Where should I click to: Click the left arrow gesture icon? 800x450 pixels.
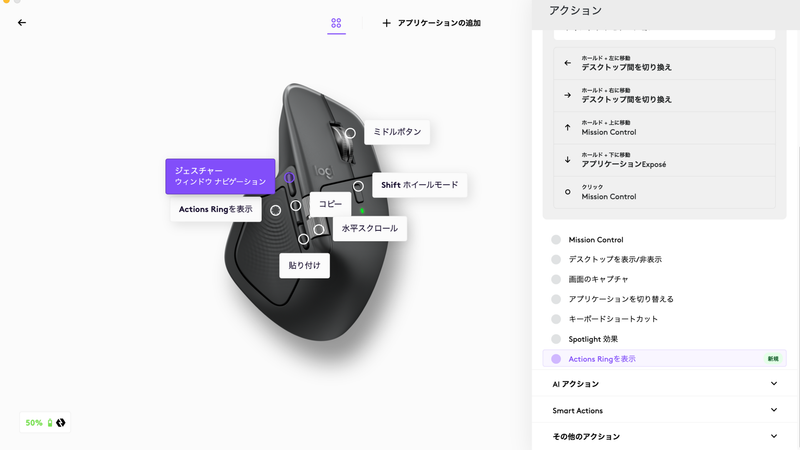[567, 63]
